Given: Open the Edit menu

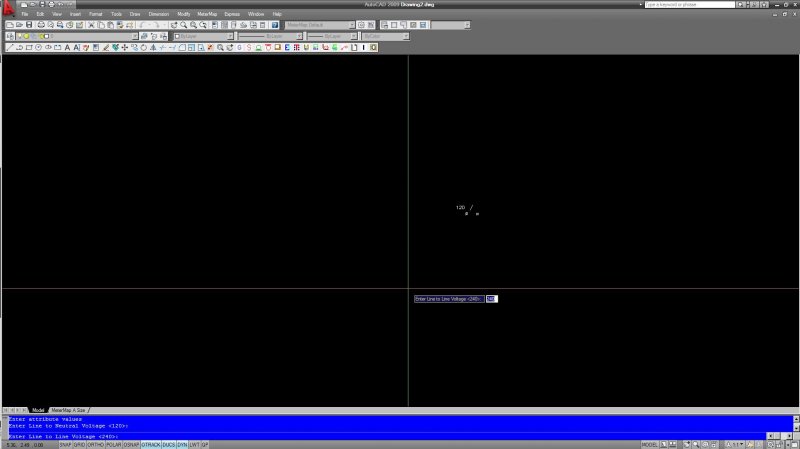Looking at the screenshot, I should [x=40, y=14].
